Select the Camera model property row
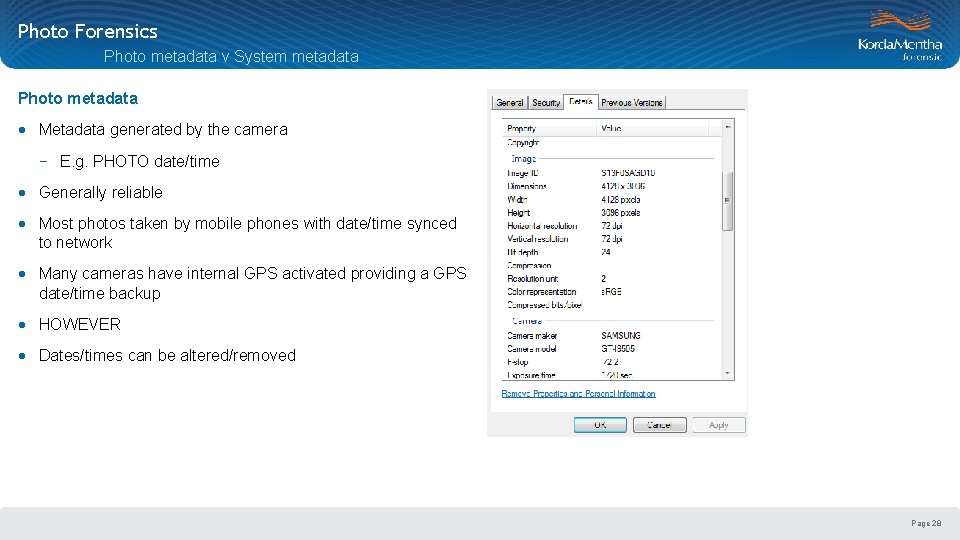Screen dimensions: 960x540 click(x=612, y=349)
